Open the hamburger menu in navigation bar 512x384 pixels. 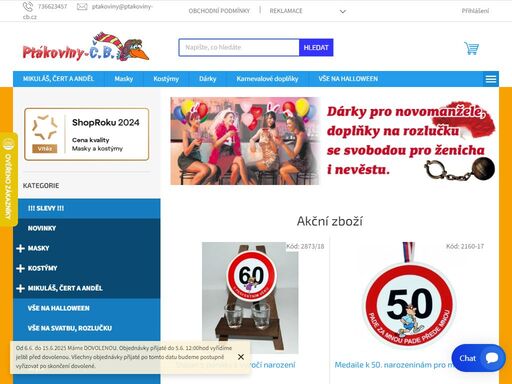click(491, 79)
